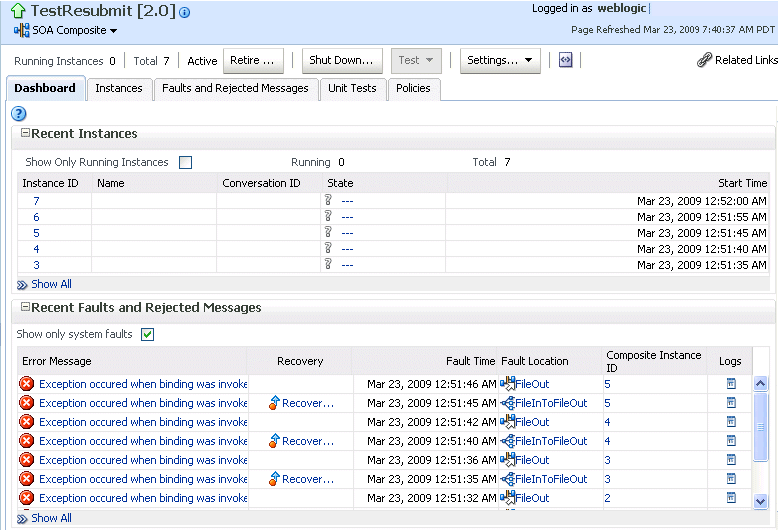Screen dimensions: 778x530
Task: Open instance ID 4 link
Action: [36, 249]
